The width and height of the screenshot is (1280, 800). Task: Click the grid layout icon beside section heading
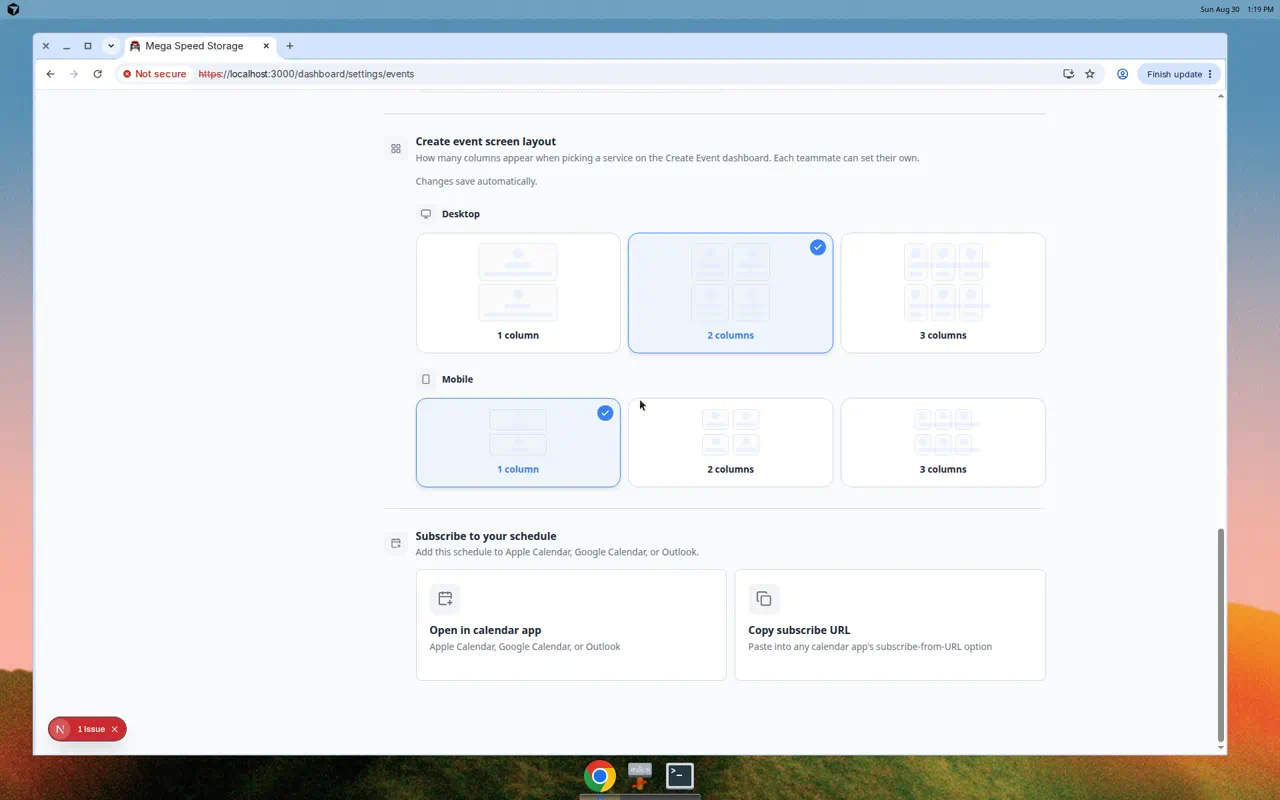pos(396,149)
